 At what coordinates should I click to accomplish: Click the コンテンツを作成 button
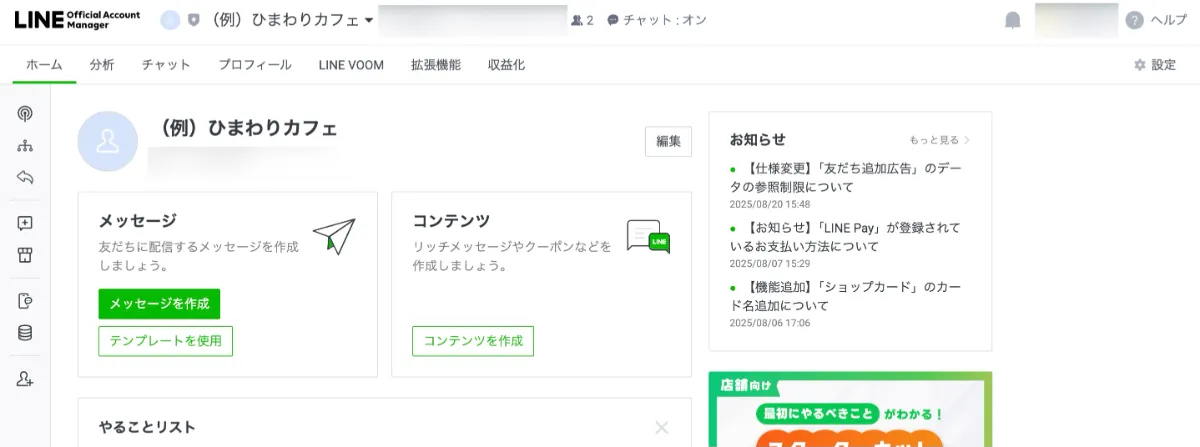click(x=473, y=341)
